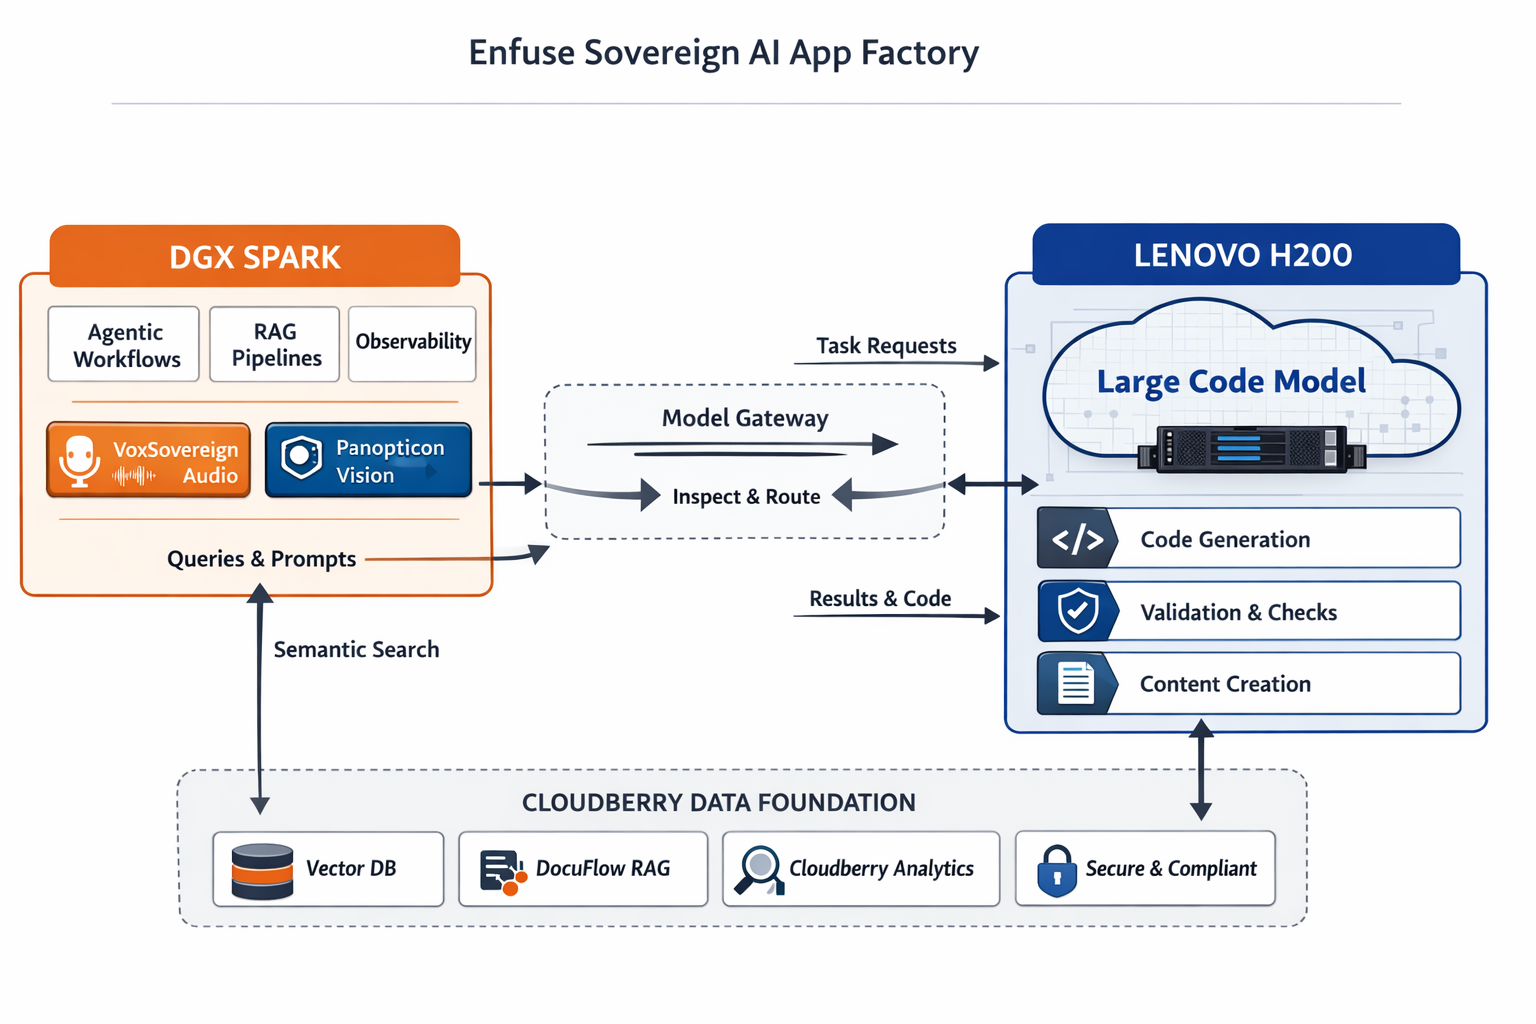Viewport: 1536px width, 1024px height.
Task: Click the shield checkmark icon beside Validation & Checks
Action: click(1078, 611)
